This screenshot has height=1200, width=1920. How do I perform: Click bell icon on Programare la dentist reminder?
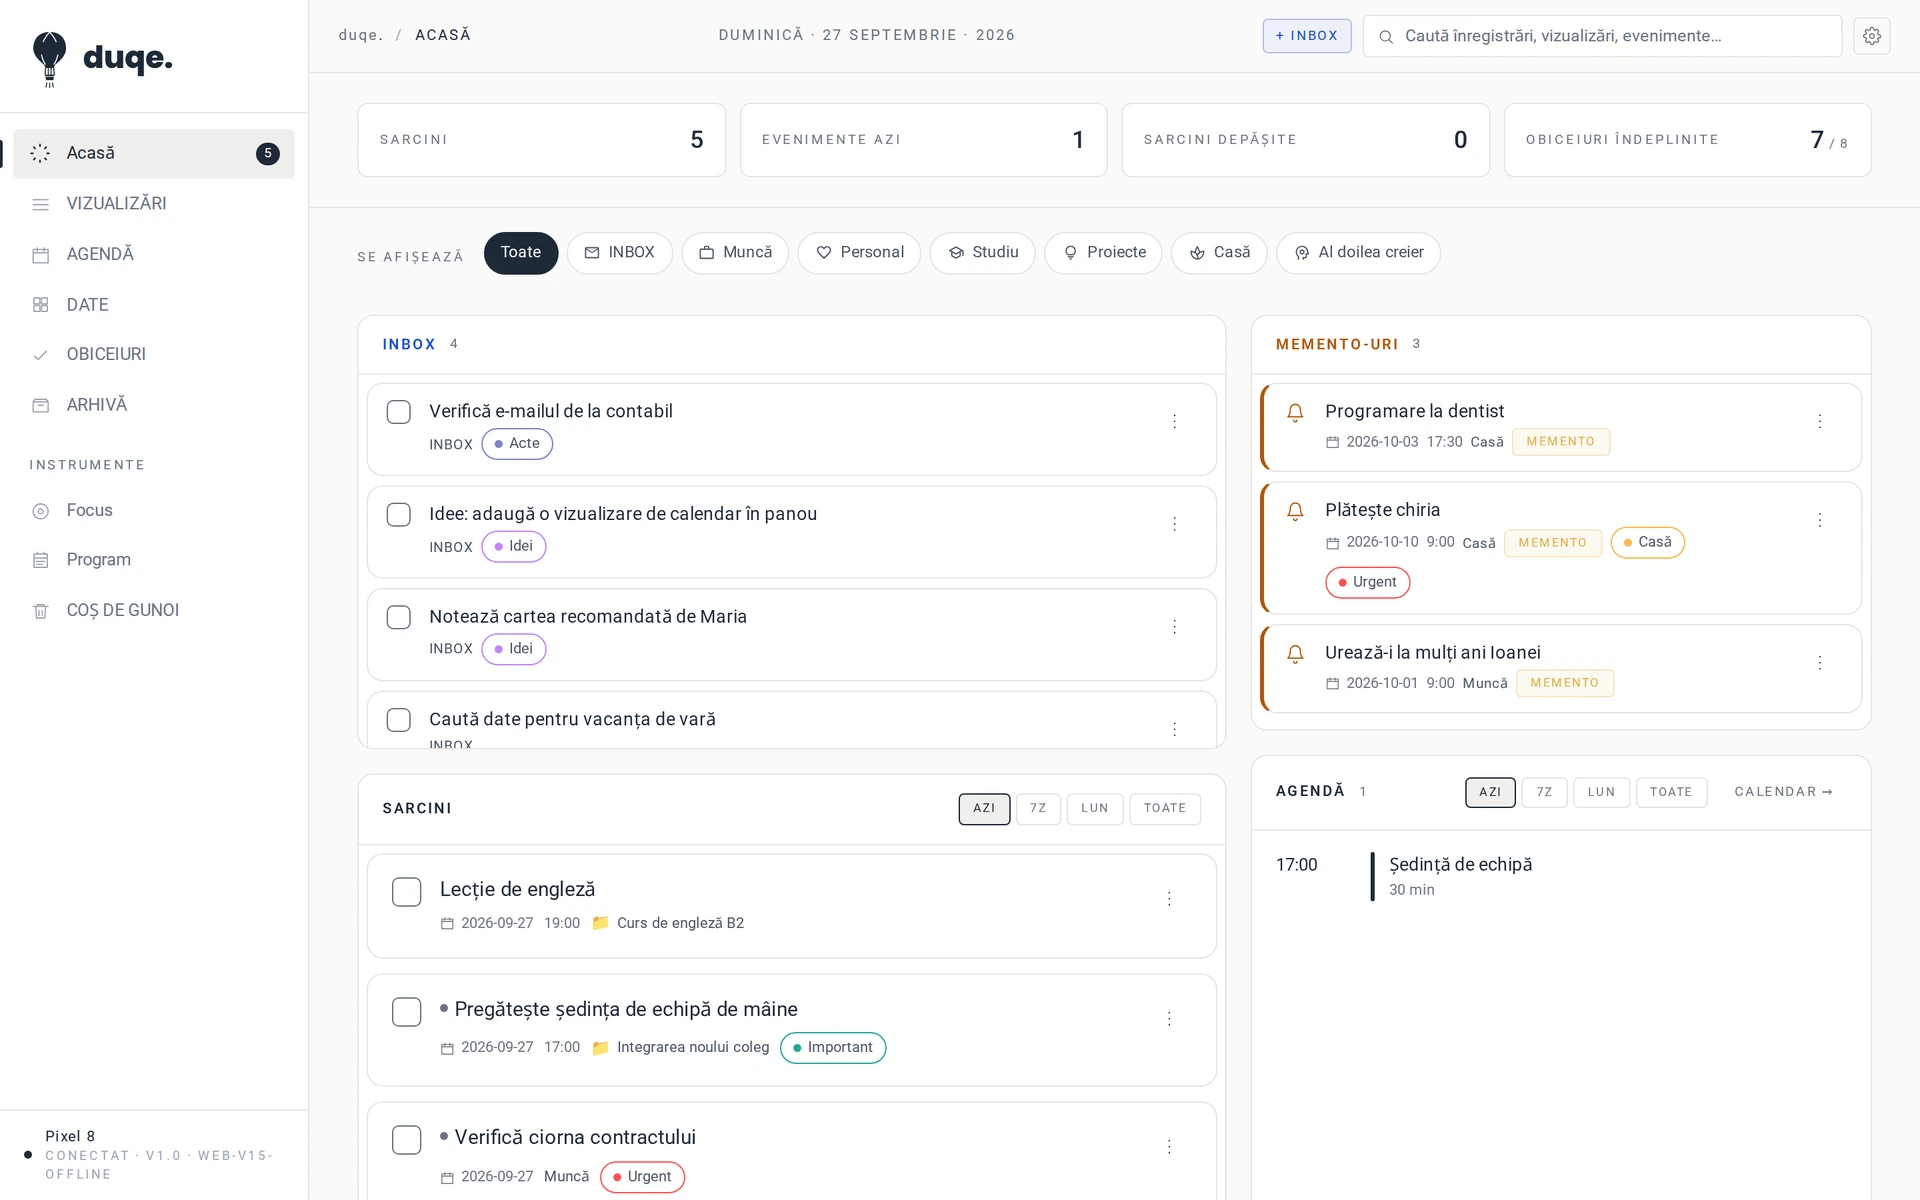click(x=1295, y=413)
